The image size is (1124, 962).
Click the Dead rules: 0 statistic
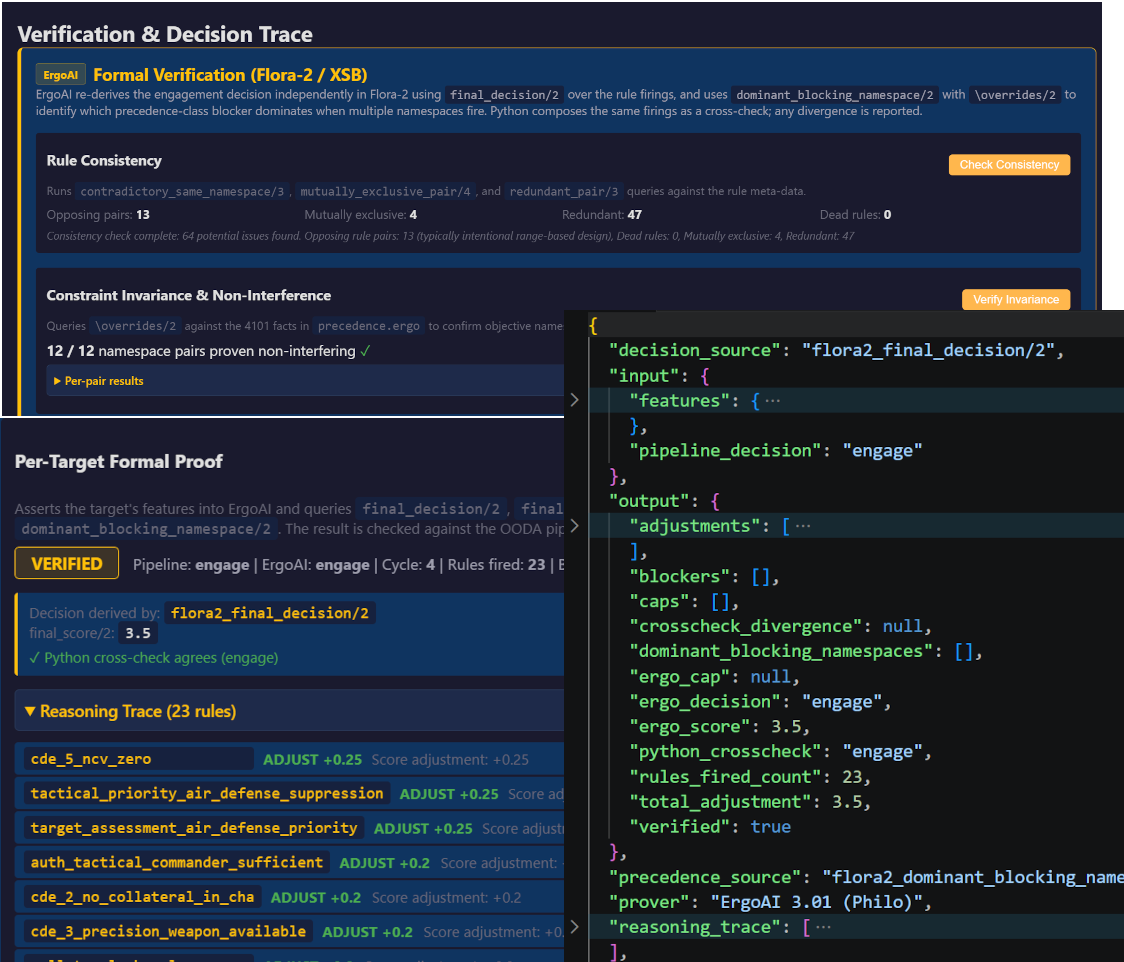(856, 214)
